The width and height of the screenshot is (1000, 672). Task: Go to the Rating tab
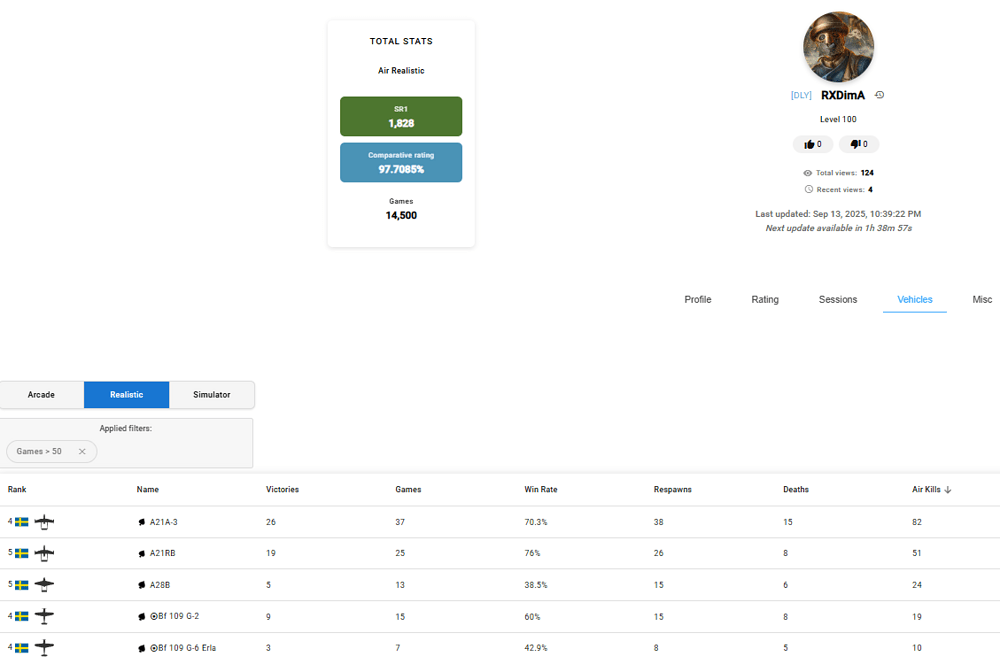[x=764, y=300]
